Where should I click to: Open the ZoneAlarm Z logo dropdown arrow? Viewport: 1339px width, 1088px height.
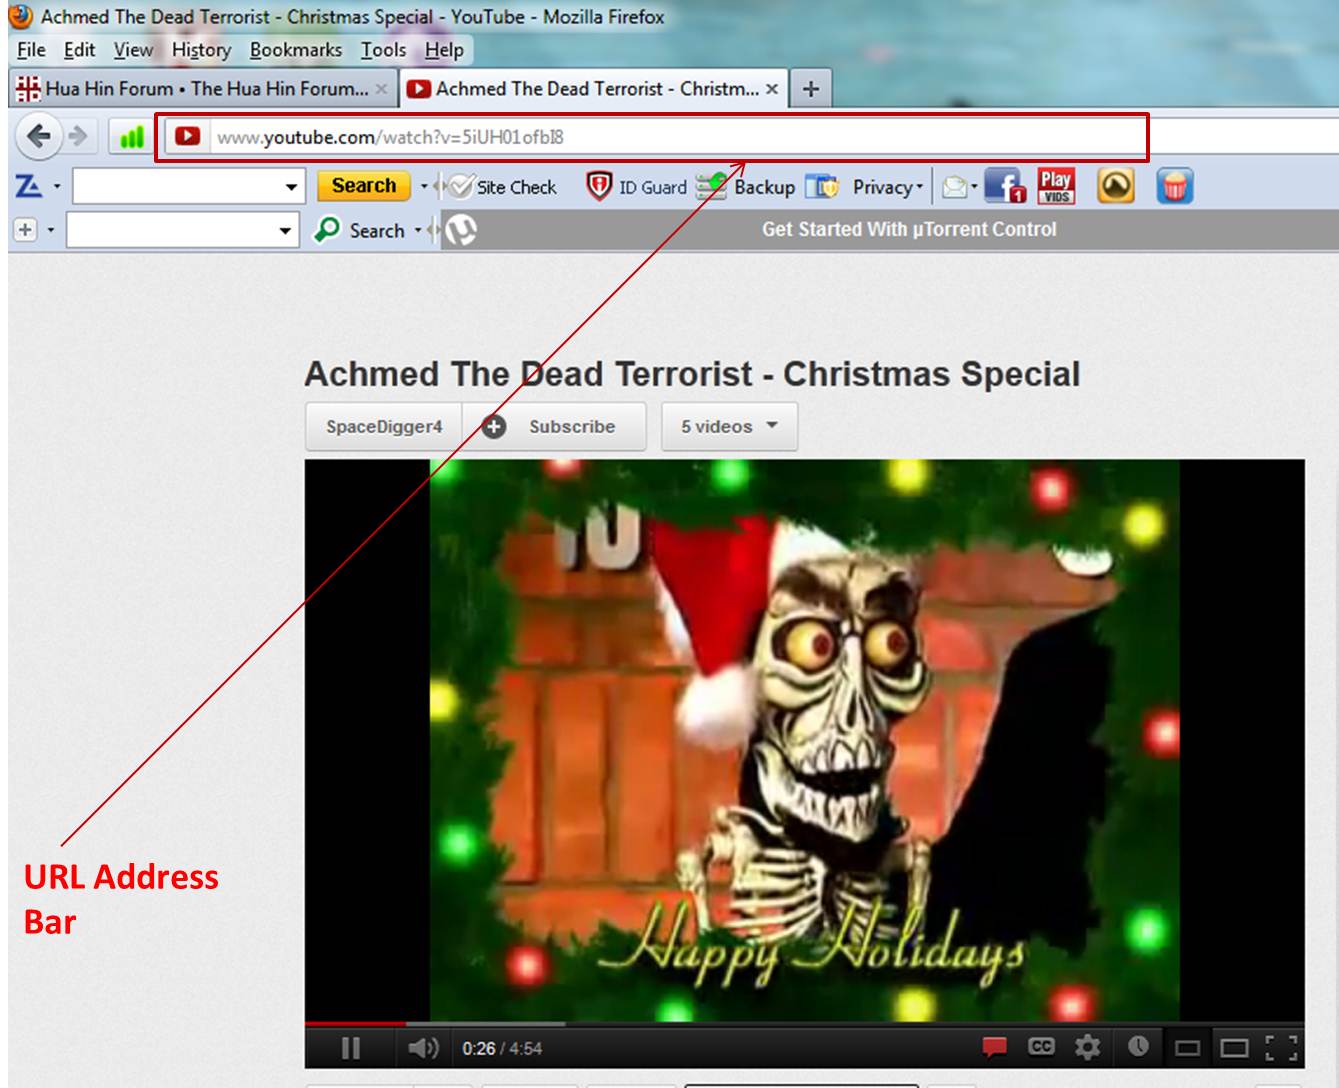[x=57, y=187]
